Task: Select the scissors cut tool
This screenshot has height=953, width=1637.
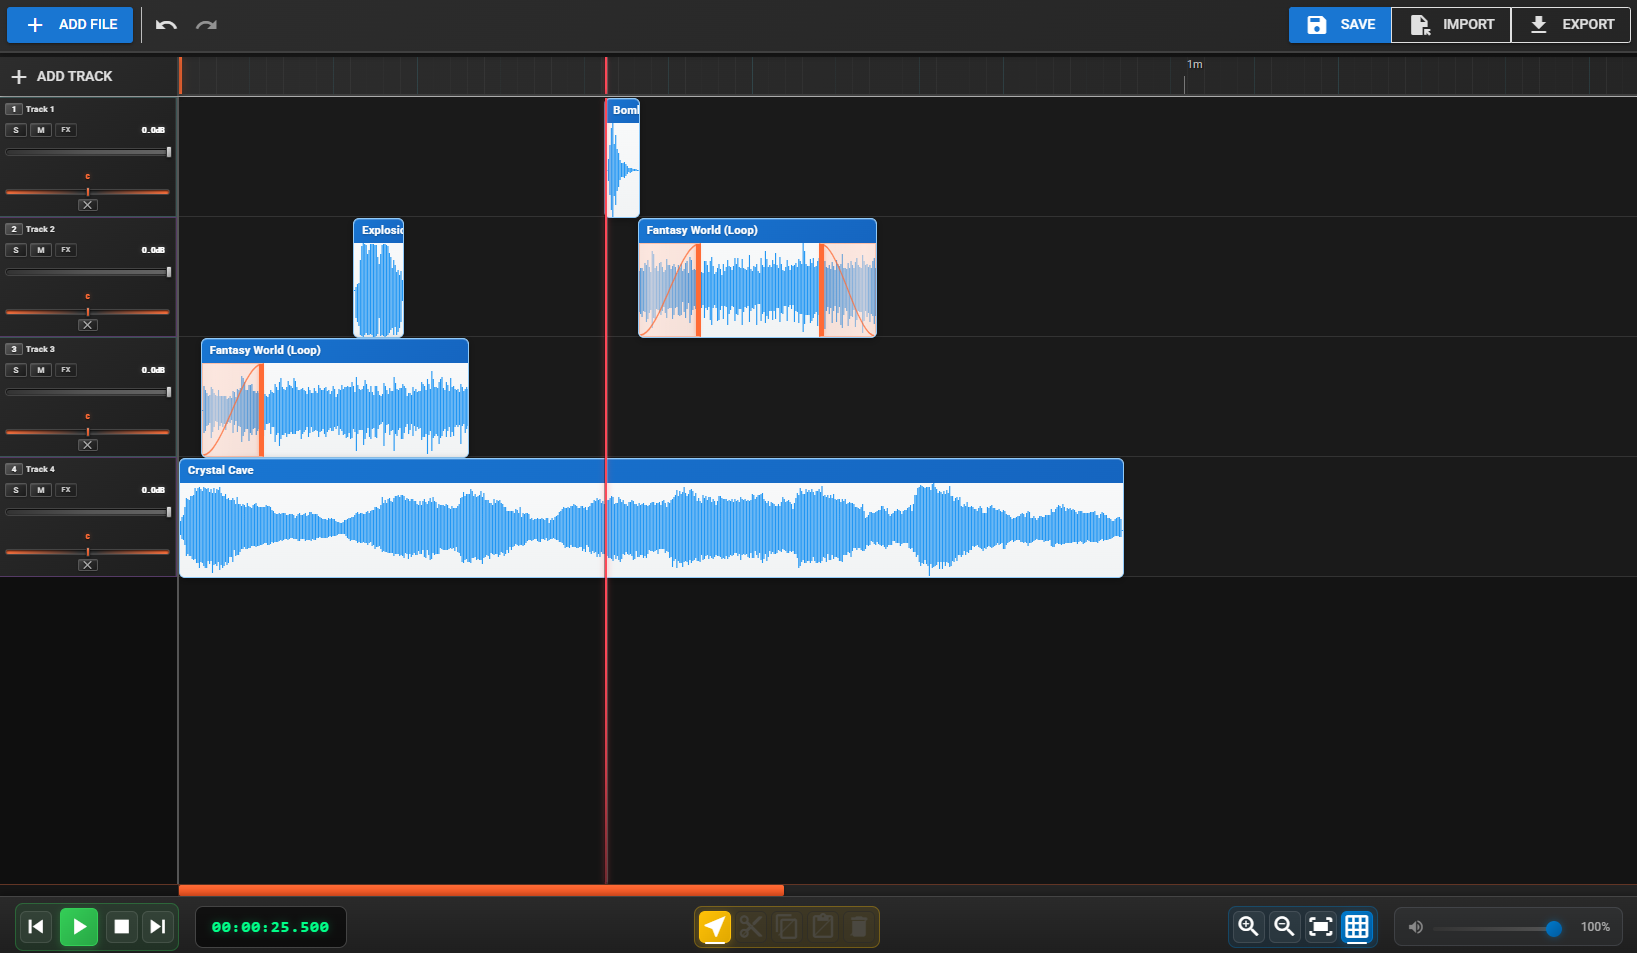Action: (751, 927)
